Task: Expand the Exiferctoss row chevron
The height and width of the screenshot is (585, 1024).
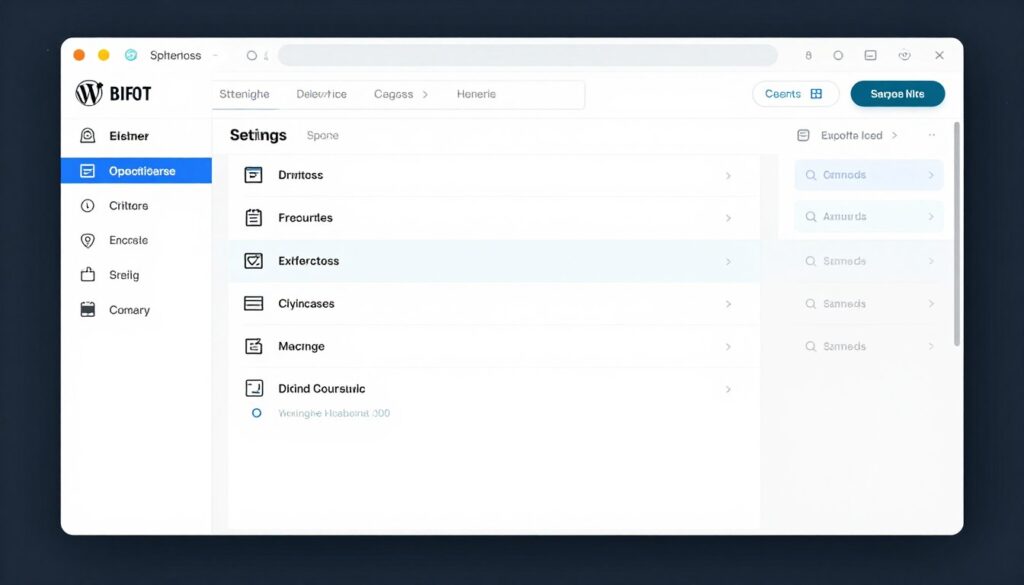Action: pos(728,261)
